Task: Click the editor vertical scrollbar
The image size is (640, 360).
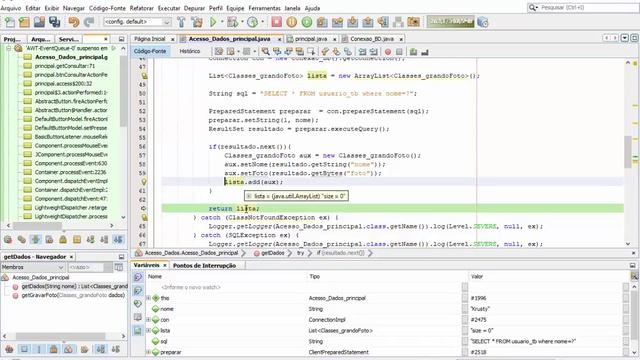Action: pos(628,153)
